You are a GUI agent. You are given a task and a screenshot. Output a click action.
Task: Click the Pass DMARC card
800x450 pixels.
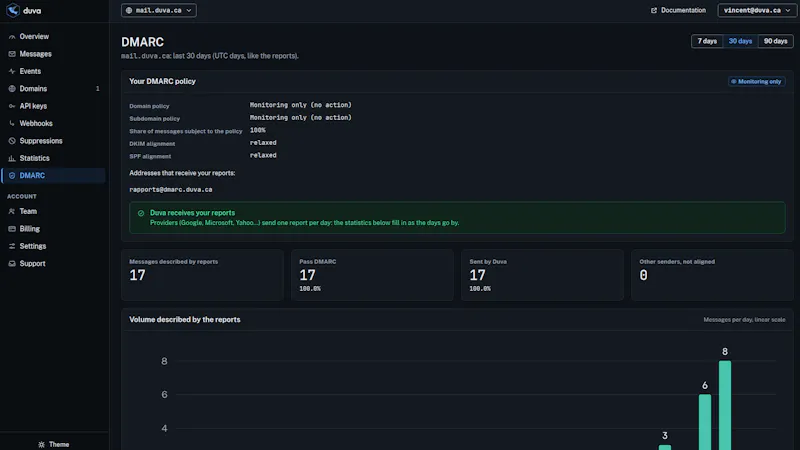372,275
